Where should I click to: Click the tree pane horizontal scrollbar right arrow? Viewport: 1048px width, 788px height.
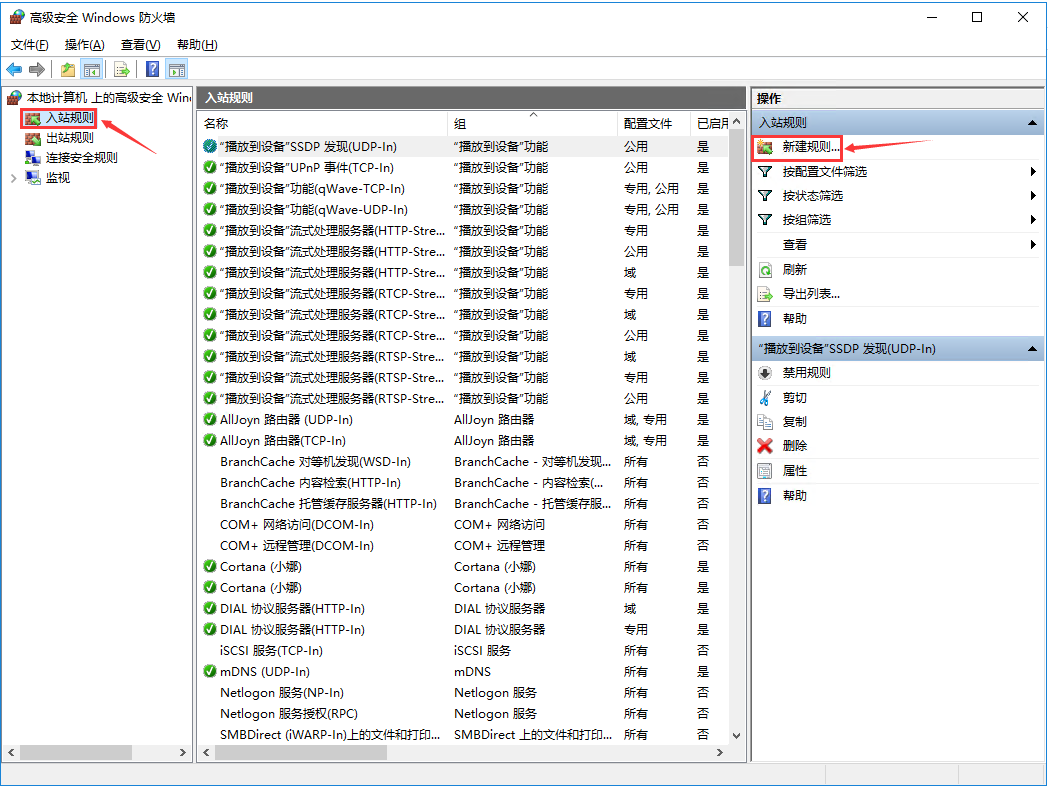(182, 753)
